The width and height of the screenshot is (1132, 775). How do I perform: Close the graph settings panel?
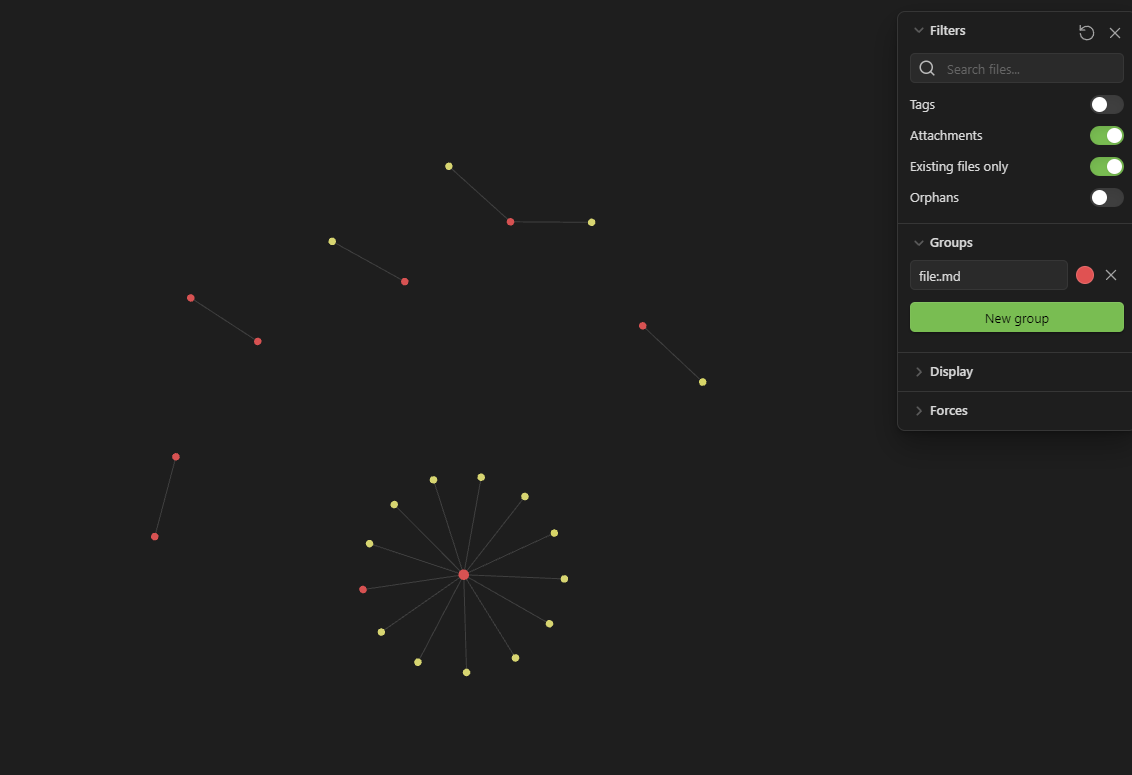pos(1115,33)
